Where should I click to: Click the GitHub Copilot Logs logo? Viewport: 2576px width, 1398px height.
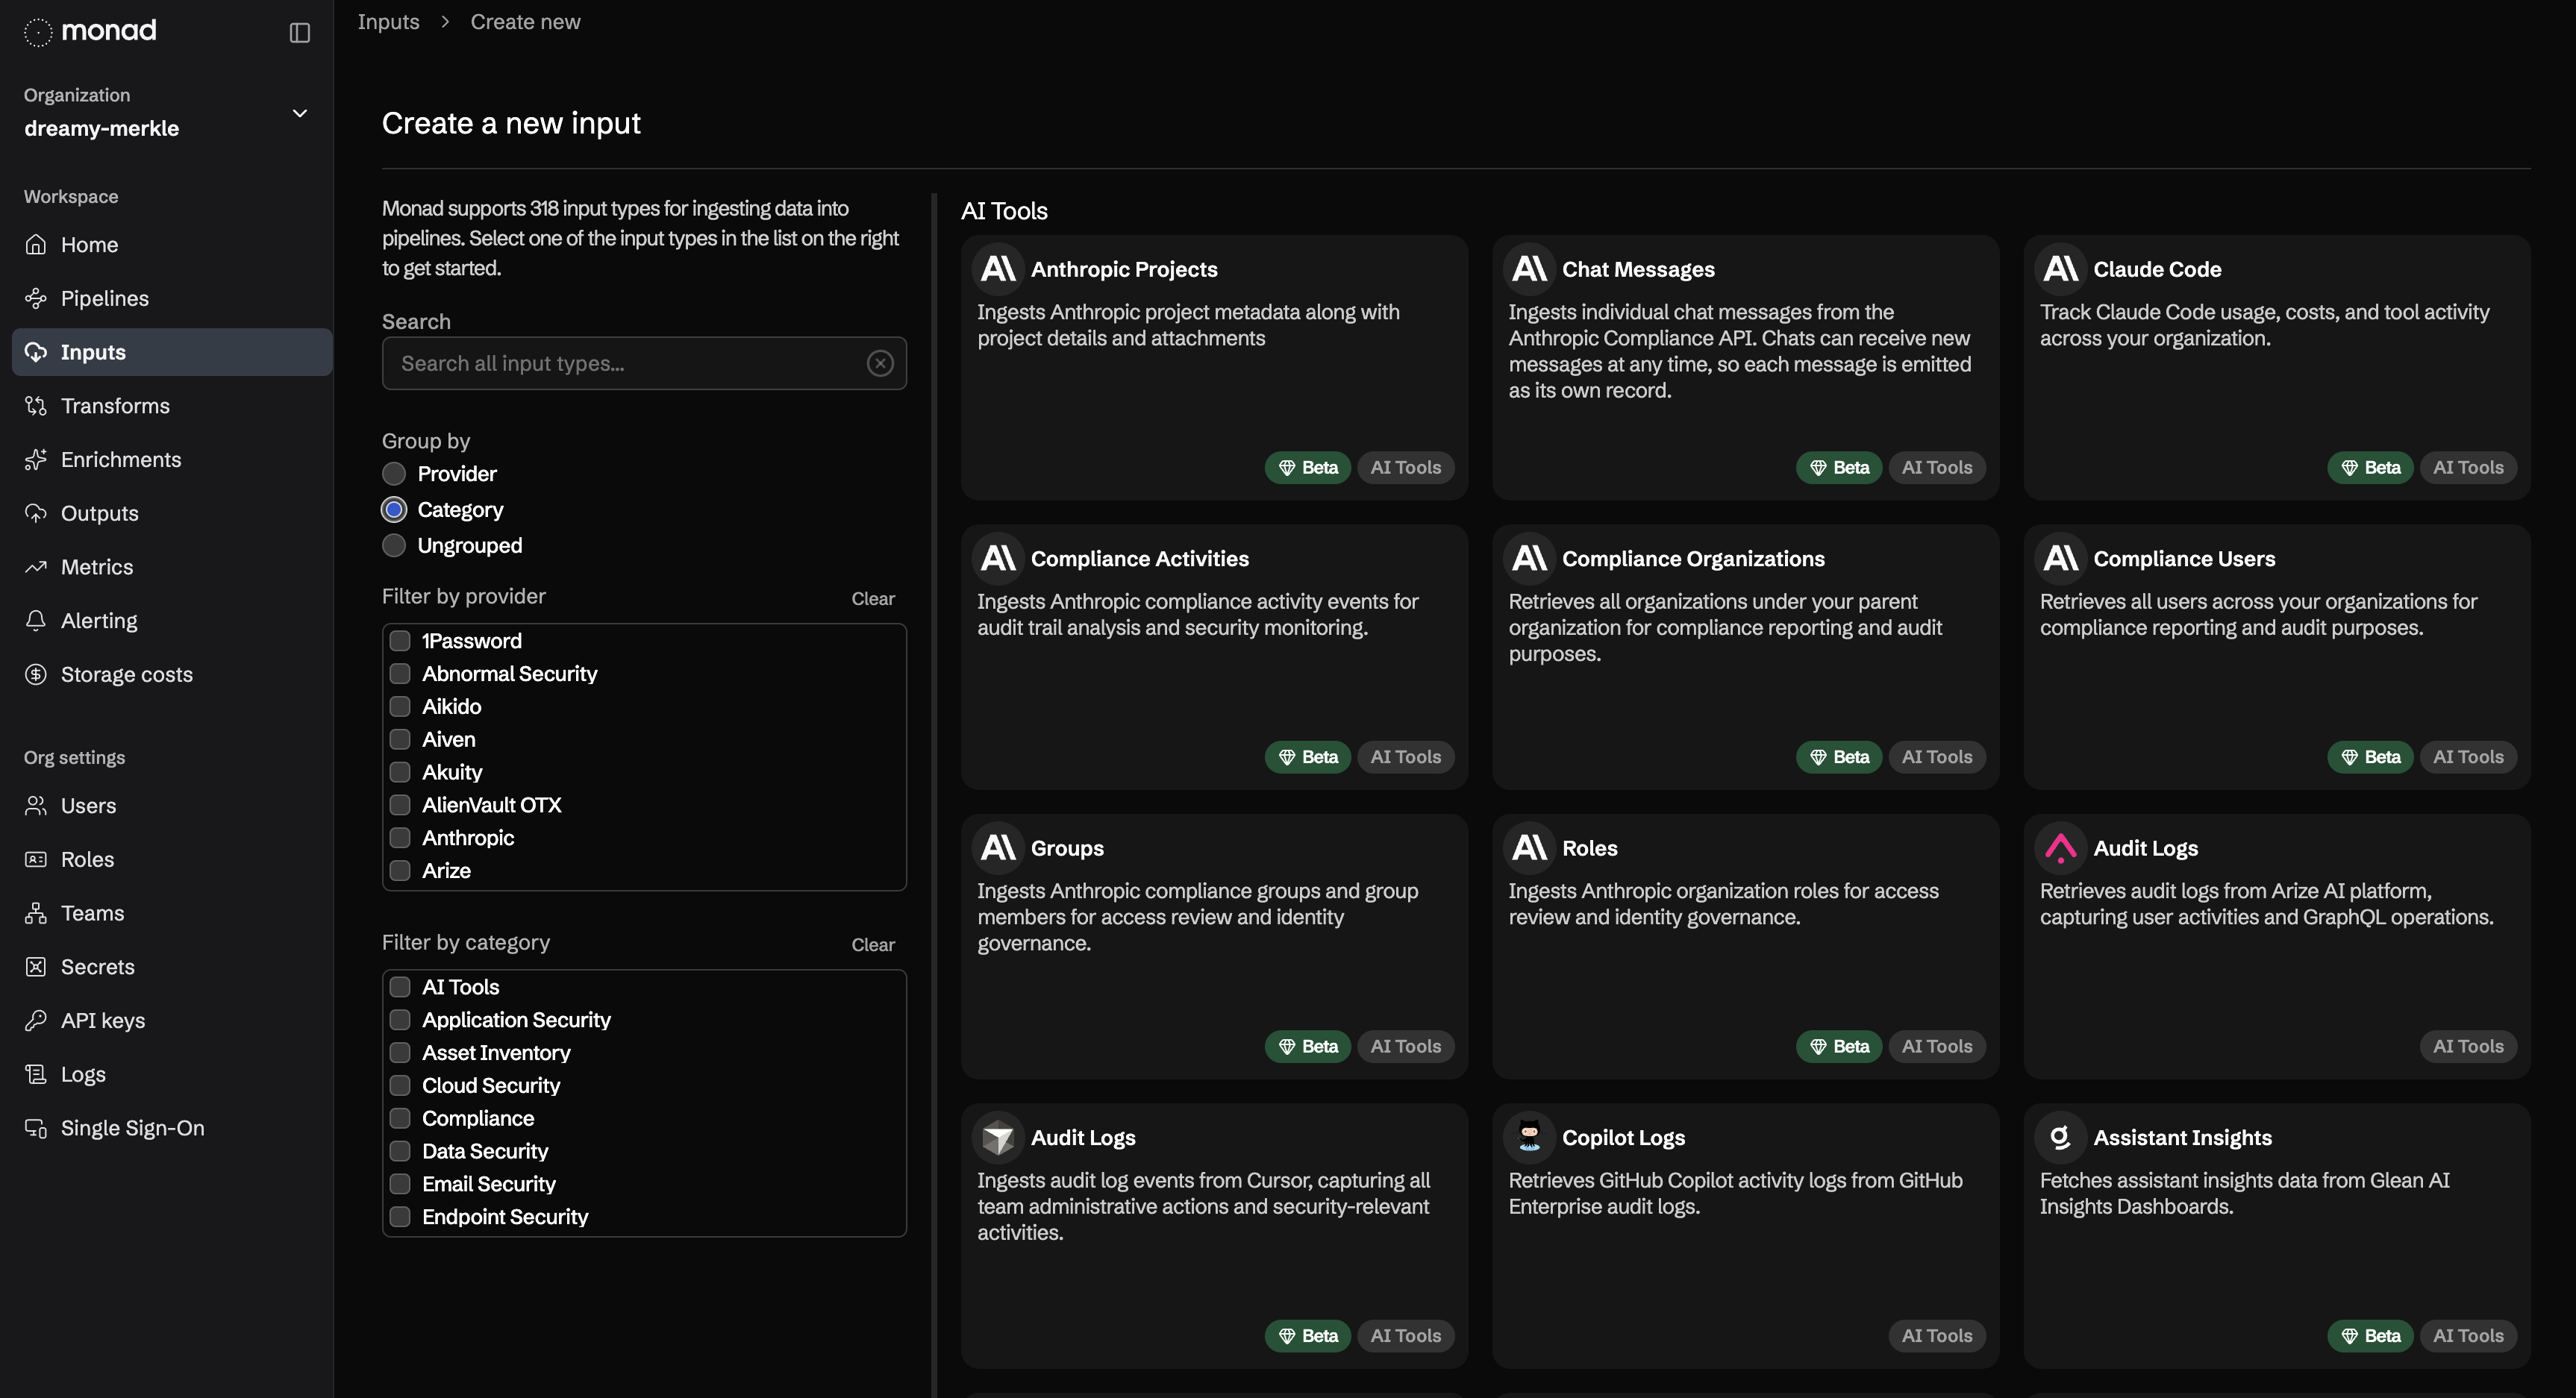pos(1529,1136)
